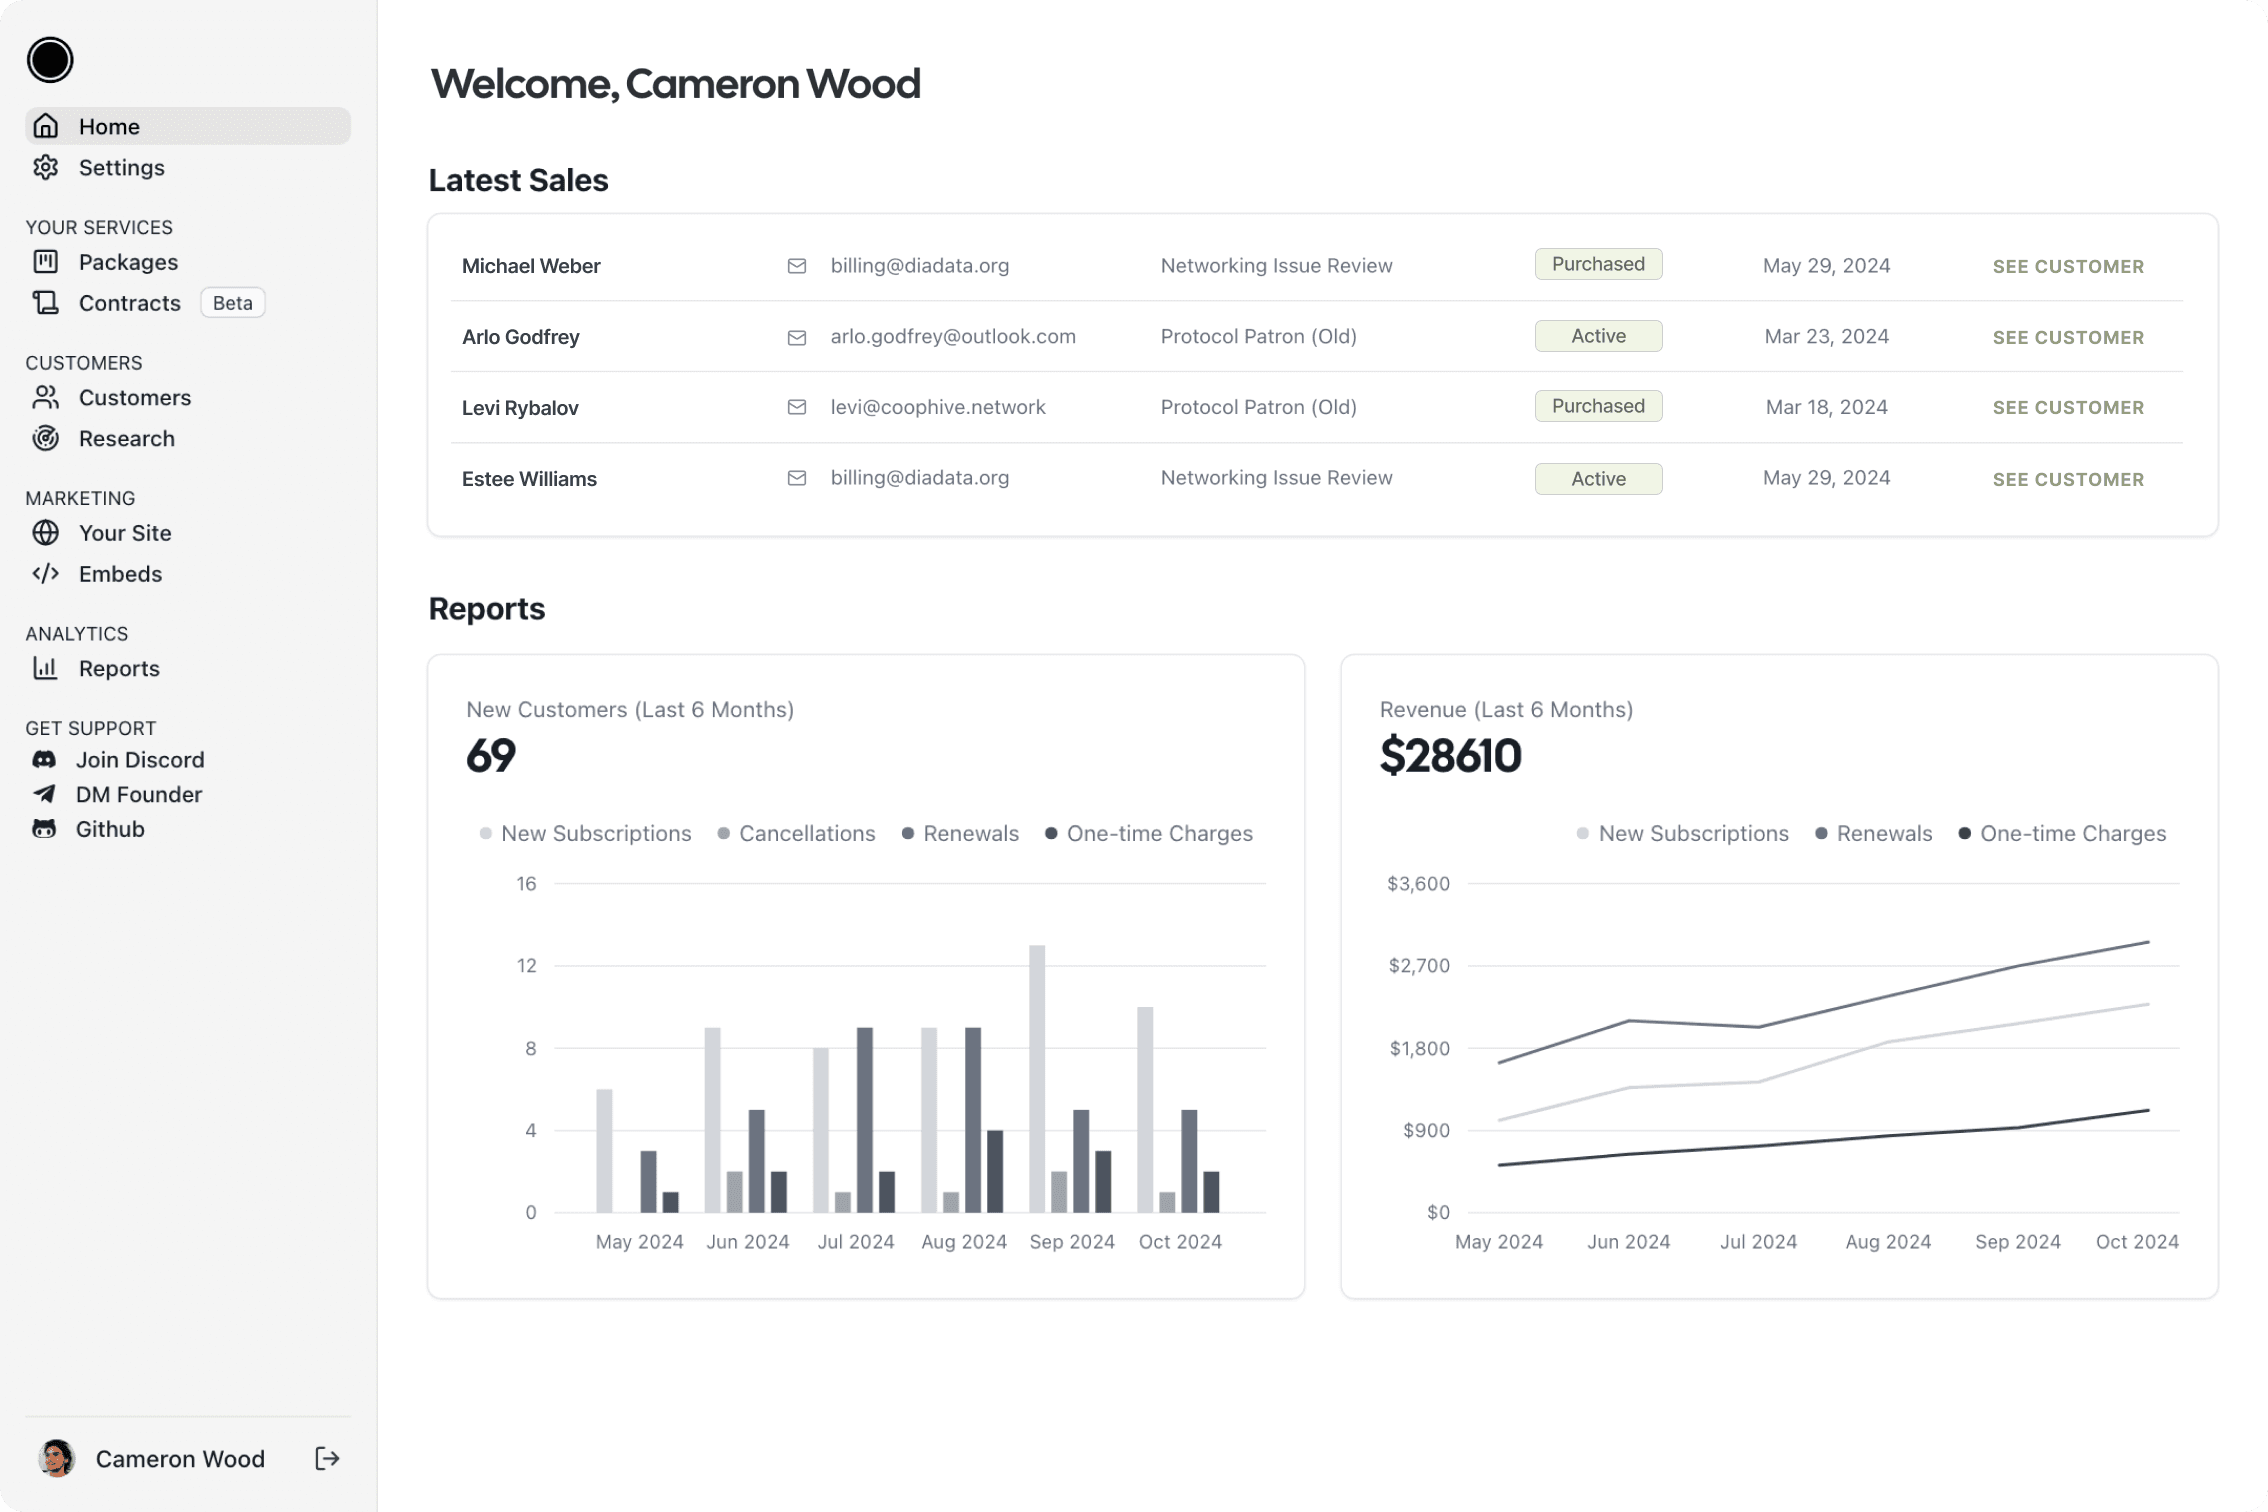Screen dimensions: 2268x1512
Task: Click the Mar 23, 2024 date
Action: pyautogui.click(x=1826, y=337)
